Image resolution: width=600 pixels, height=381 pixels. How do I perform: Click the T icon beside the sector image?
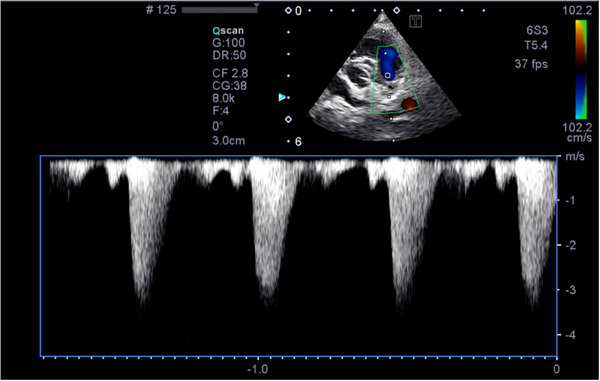pos(415,21)
